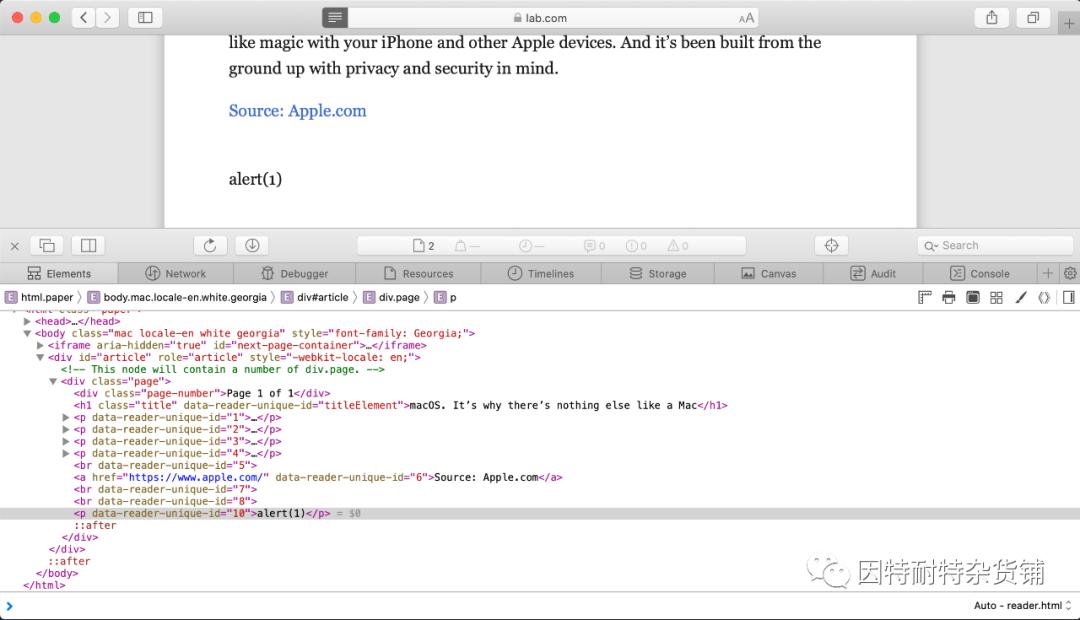The height and width of the screenshot is (620, 1080).
Task: Toggle paint flashing brush icon
Action: click(x=1021, y=297)
